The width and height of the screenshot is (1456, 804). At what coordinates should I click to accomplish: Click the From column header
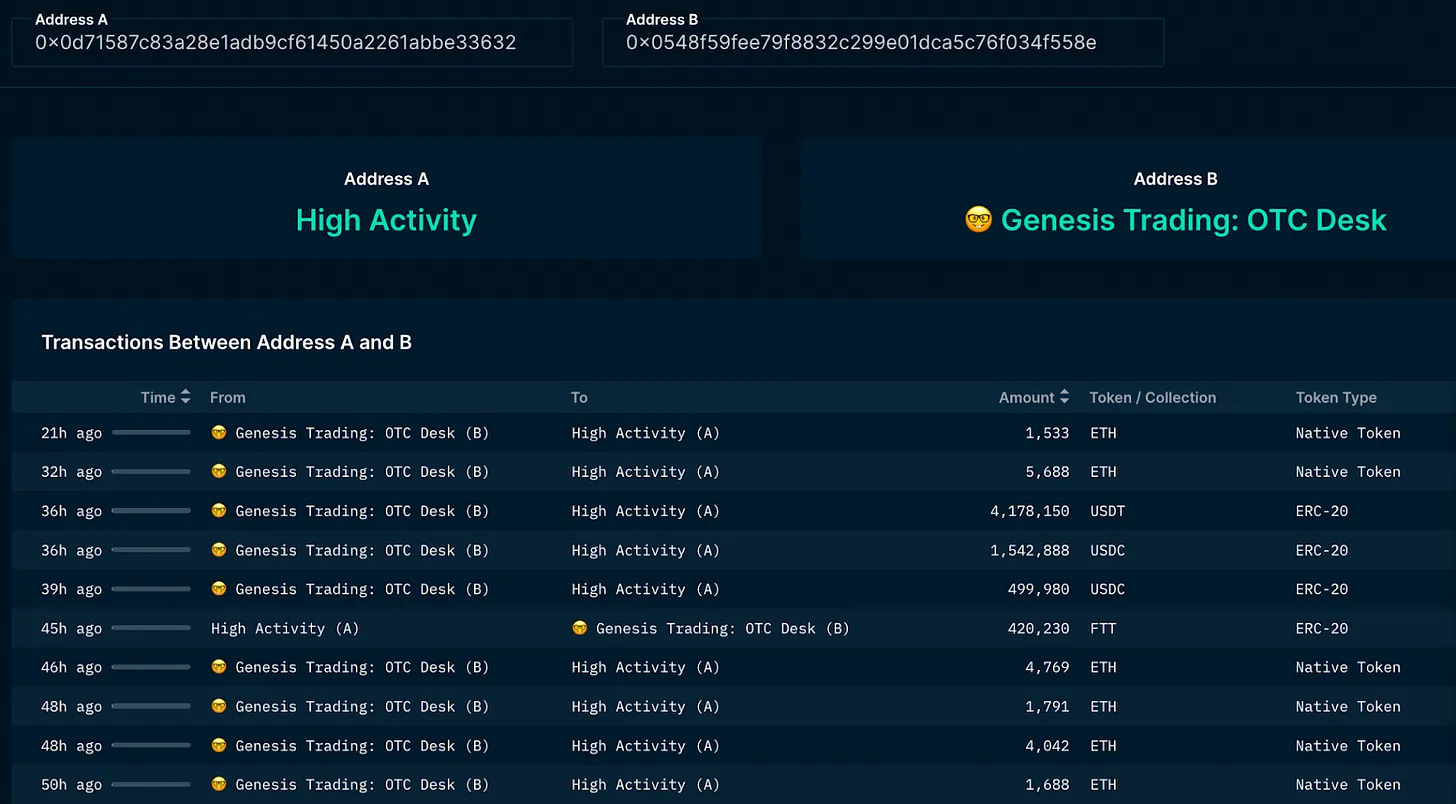[228, 397]
